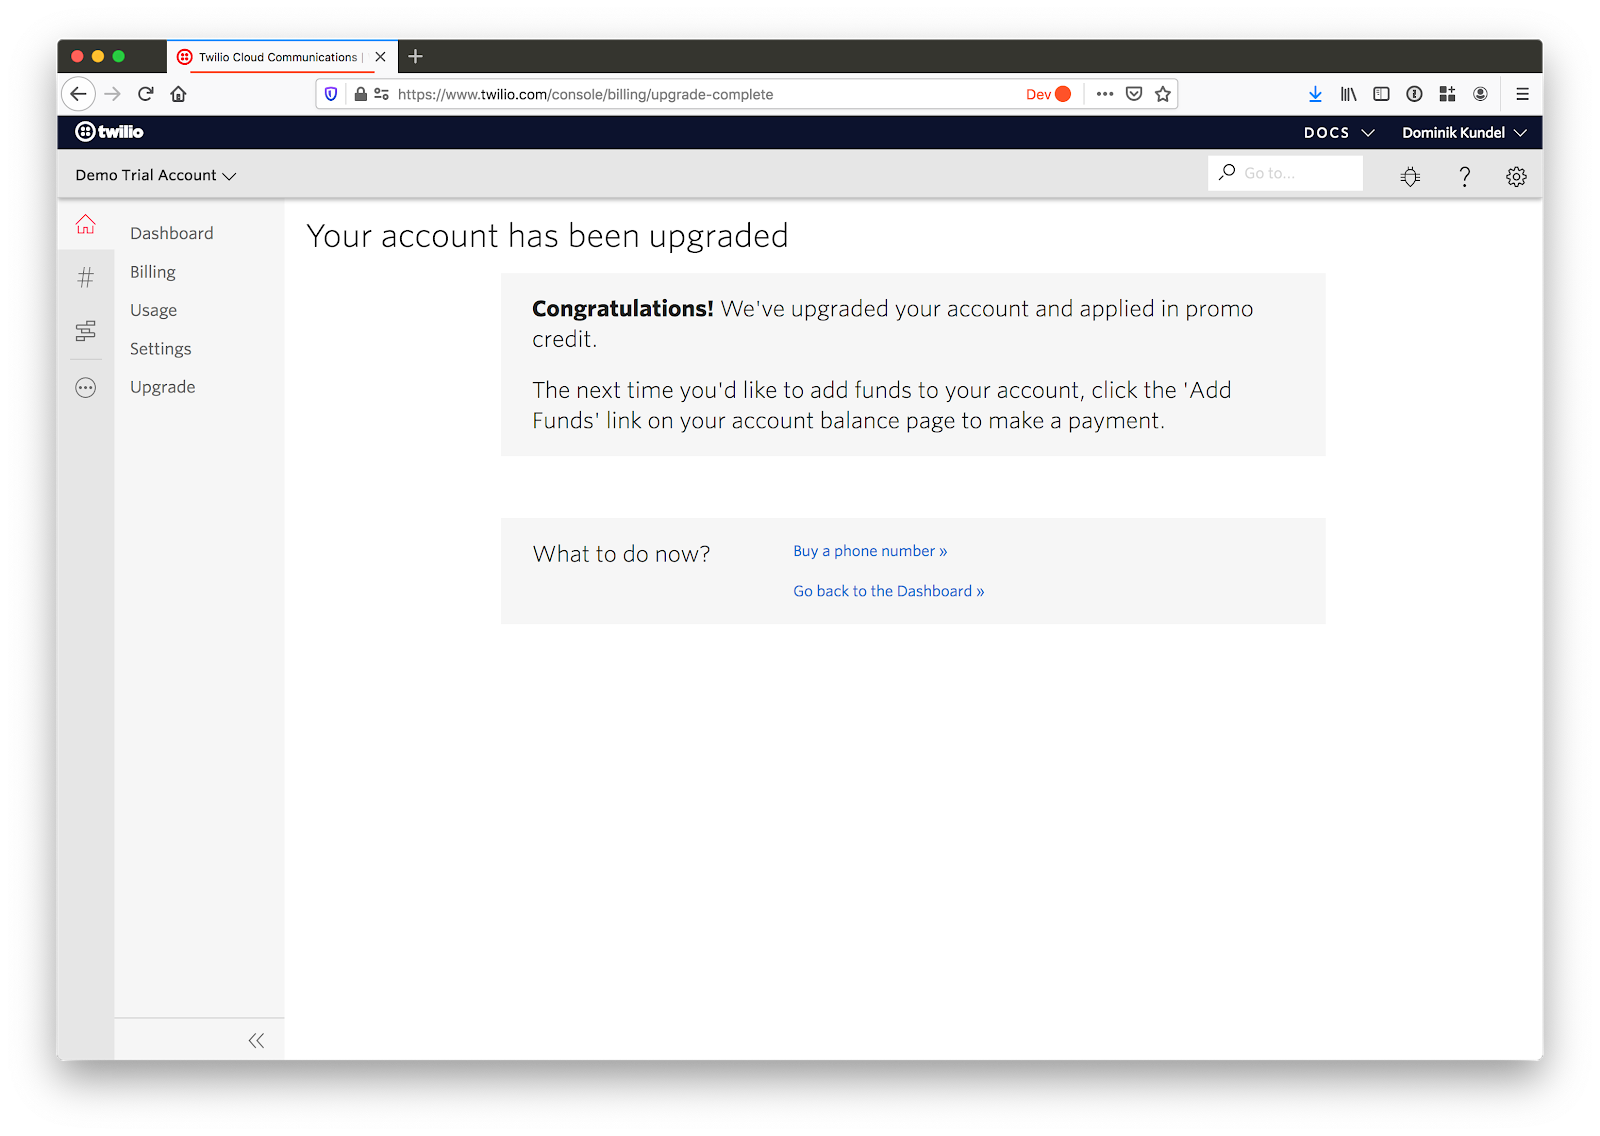Expand the DOCS dropdown
Viewport: 1600px width, 1136px height.
pyautogui.click(x=1339, y=133)
